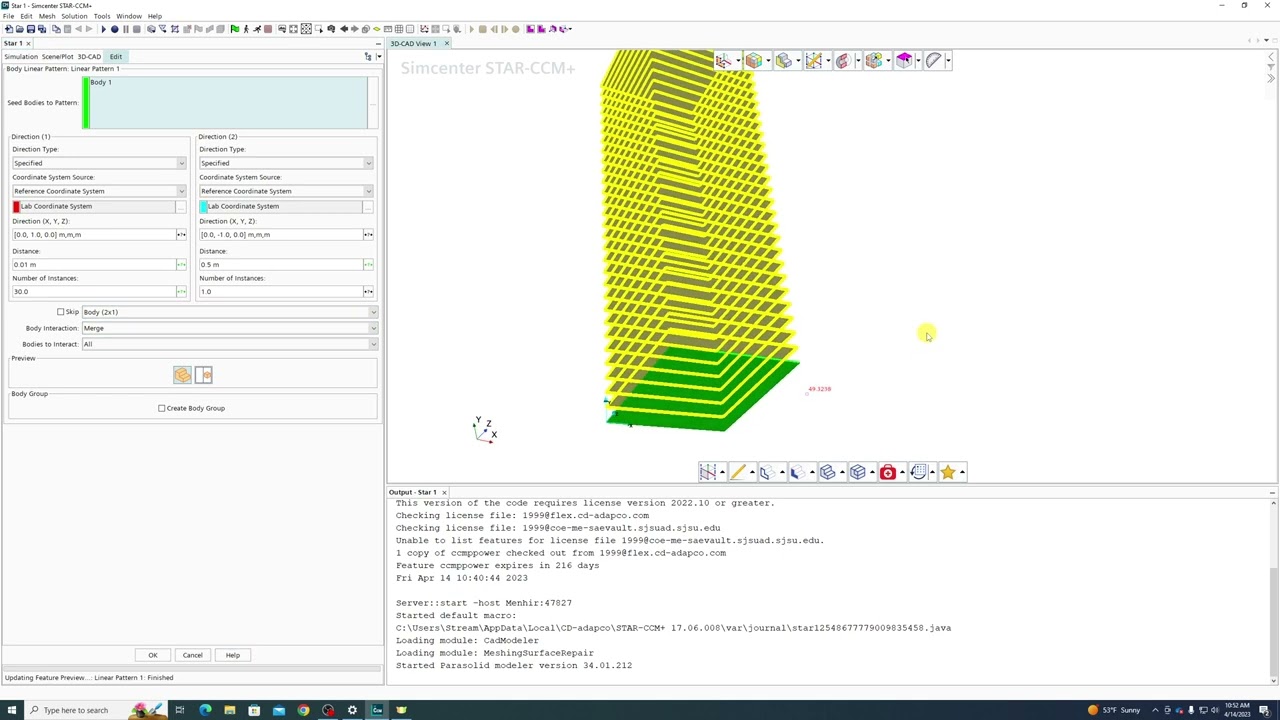The image size is (1280, 720).
Task: Click the cyan Lab Coordinate System color swatch
Action: coord(203,206)
